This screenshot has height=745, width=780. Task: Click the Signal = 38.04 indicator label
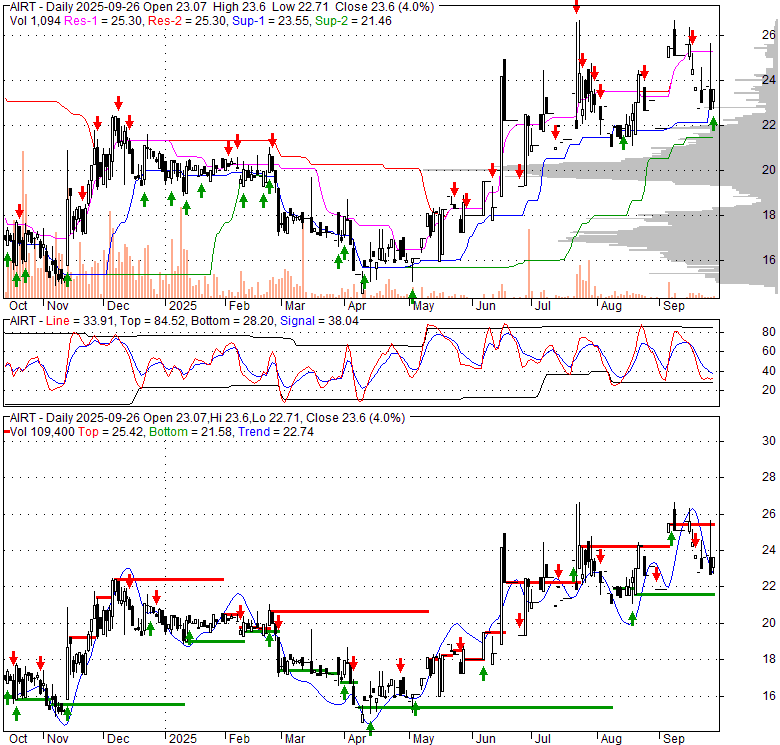coord(319,321)
